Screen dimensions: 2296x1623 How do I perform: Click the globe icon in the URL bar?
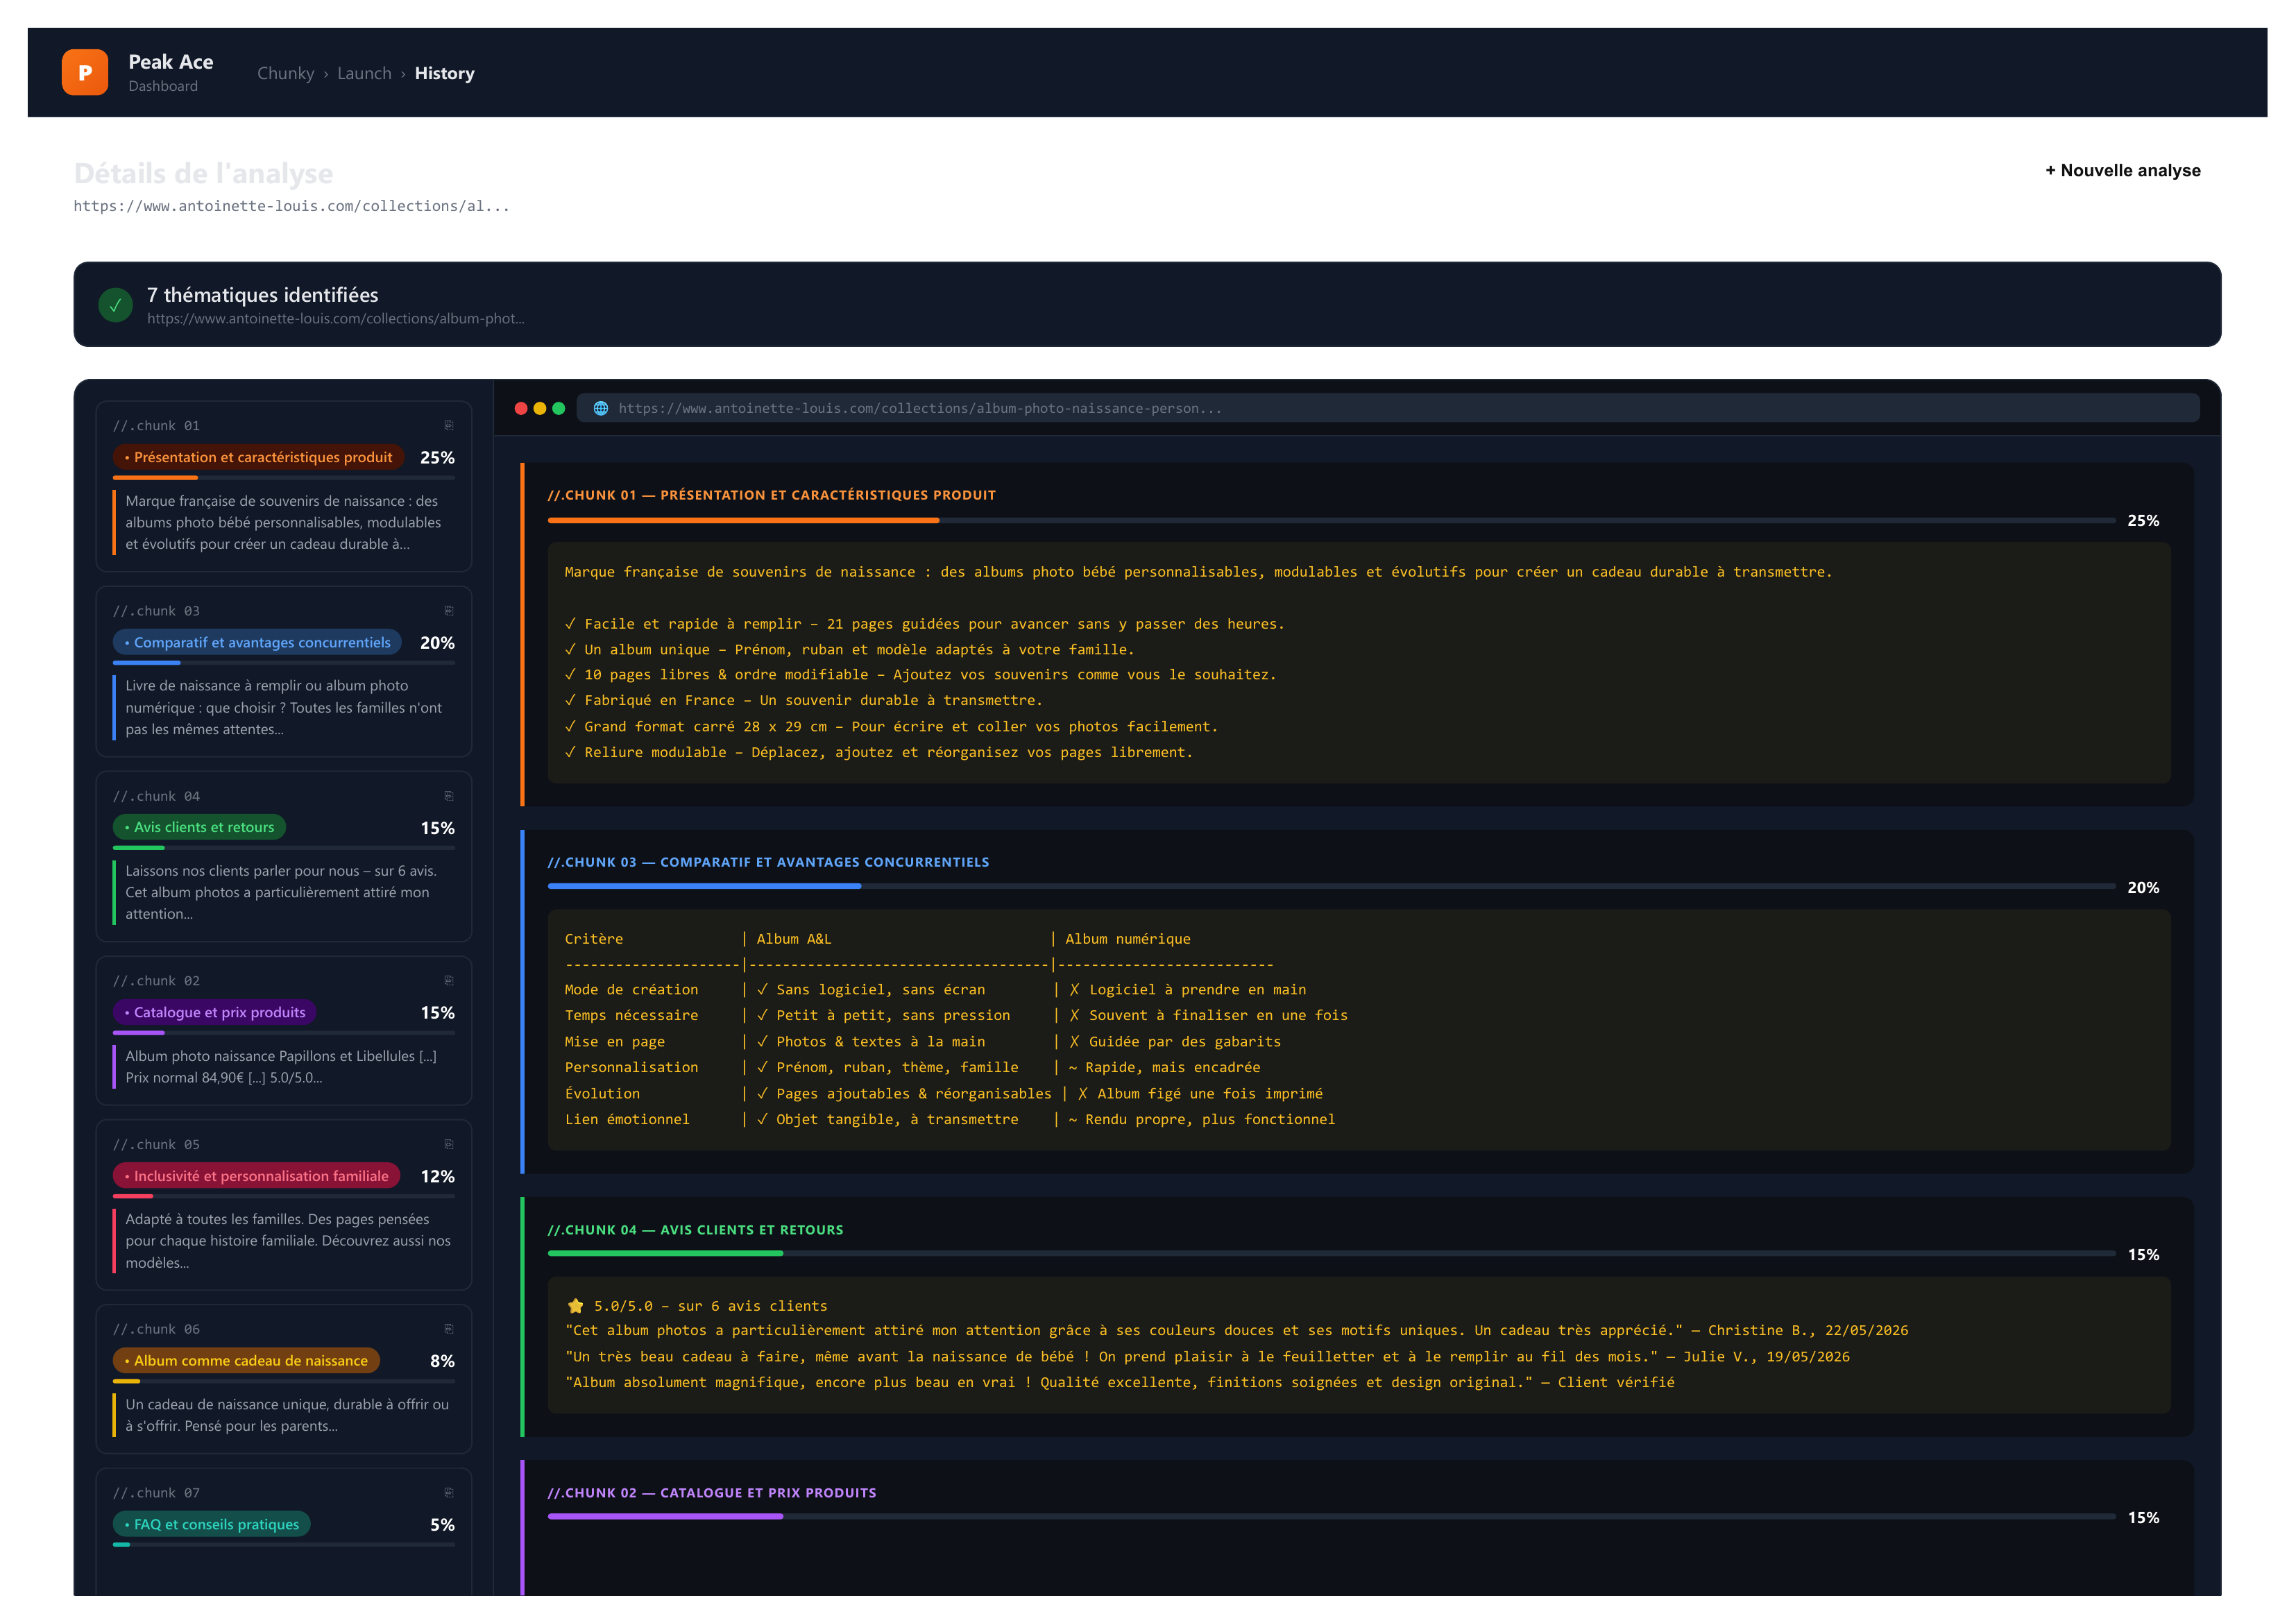tap(601, 408)
